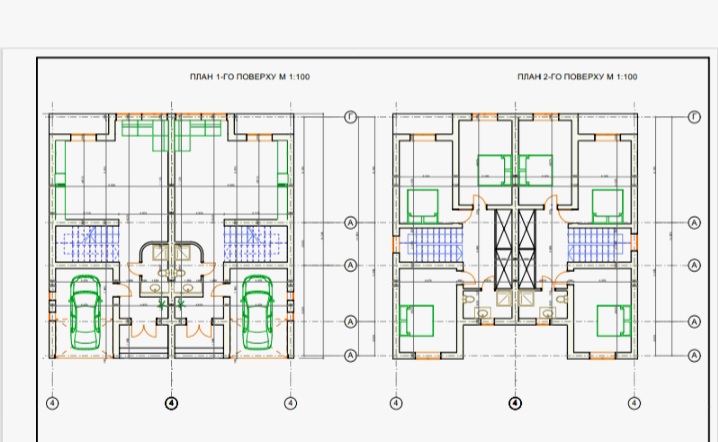The height and width of the screenshot is (442, 718).
Task: Click the bottom-left axis bubble under first floor plan
Action: [52, 403]
